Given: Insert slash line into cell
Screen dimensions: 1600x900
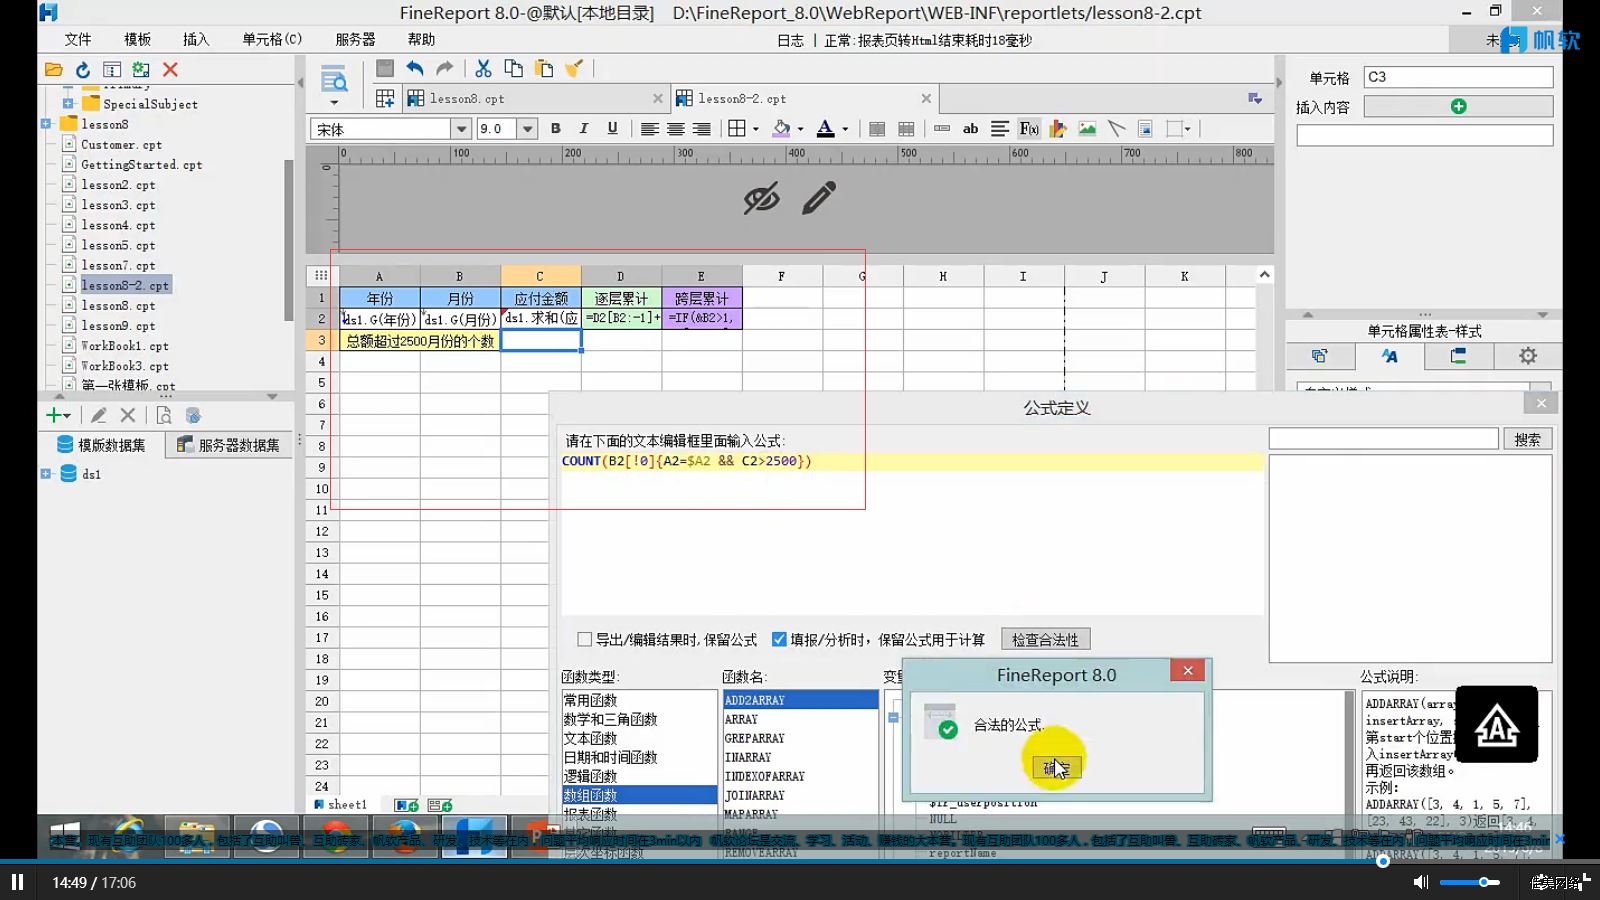Looking at the screenshot, I should tap(1116, 128).
